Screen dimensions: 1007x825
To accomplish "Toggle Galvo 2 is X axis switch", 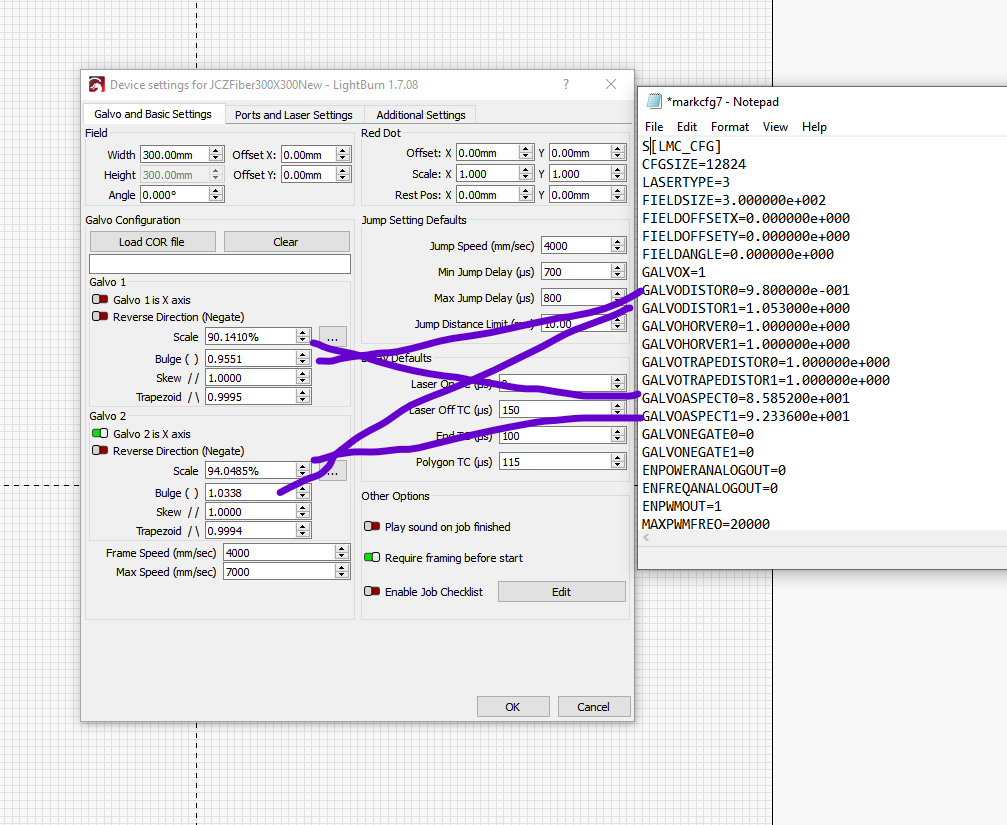I will click(100, 433).
